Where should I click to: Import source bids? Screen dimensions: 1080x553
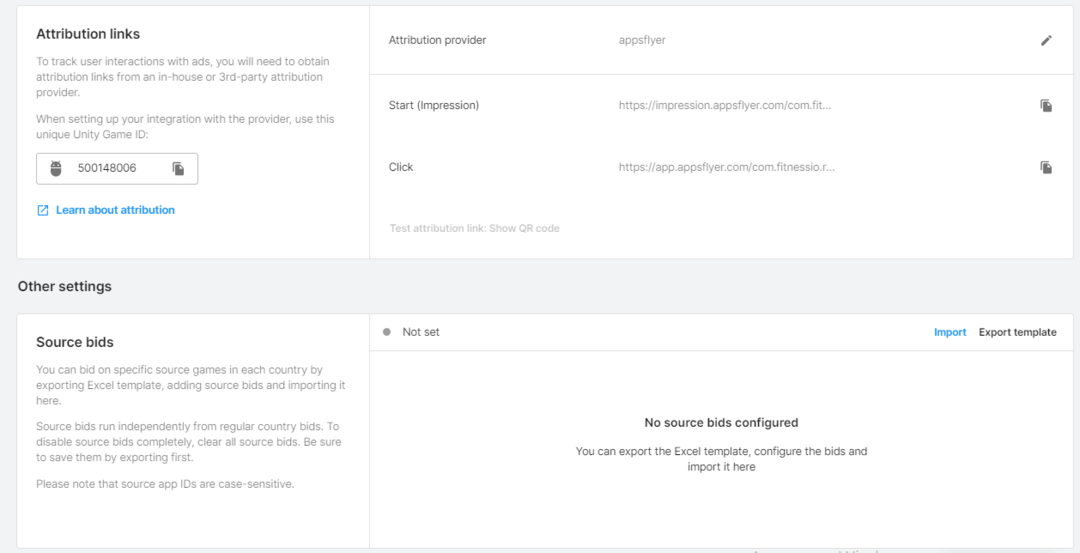(x=950, y=332)
